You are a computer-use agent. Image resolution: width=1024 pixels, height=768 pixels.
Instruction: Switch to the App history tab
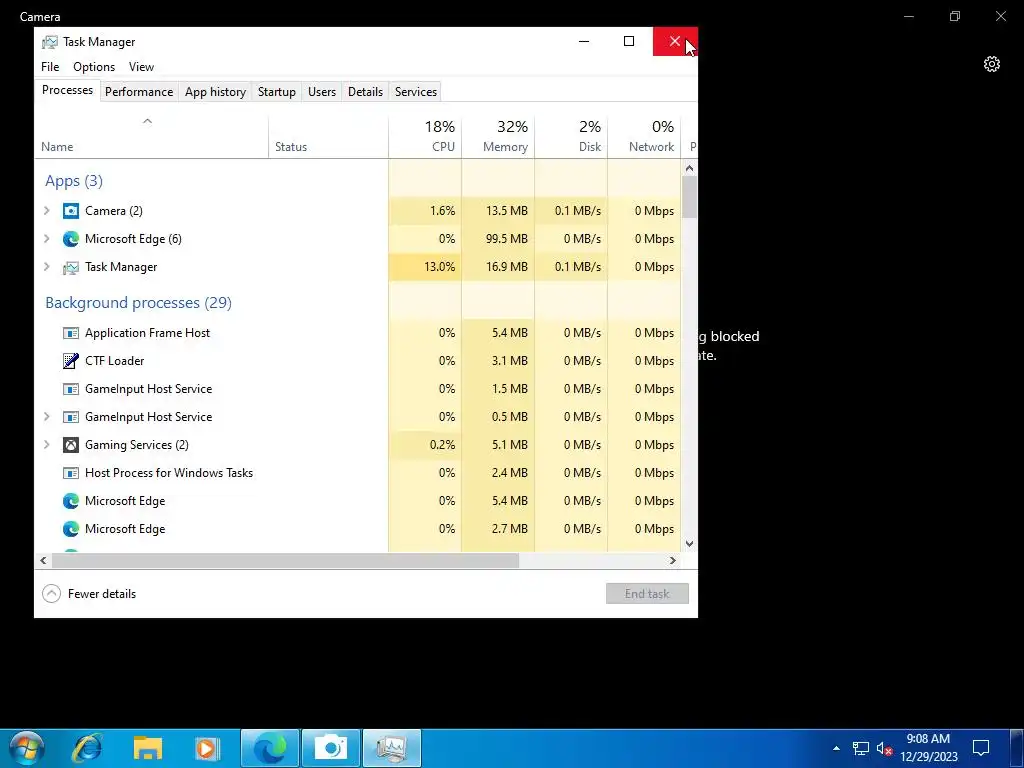click(216, 92)
